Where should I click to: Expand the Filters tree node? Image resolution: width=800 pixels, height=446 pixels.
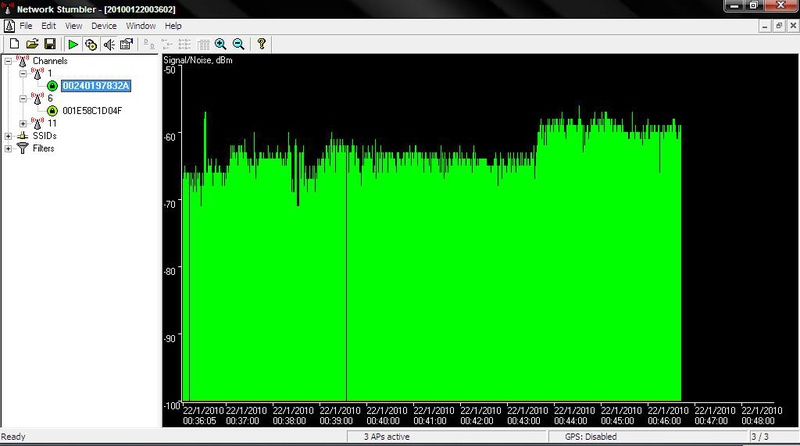[x=9, y=148]
